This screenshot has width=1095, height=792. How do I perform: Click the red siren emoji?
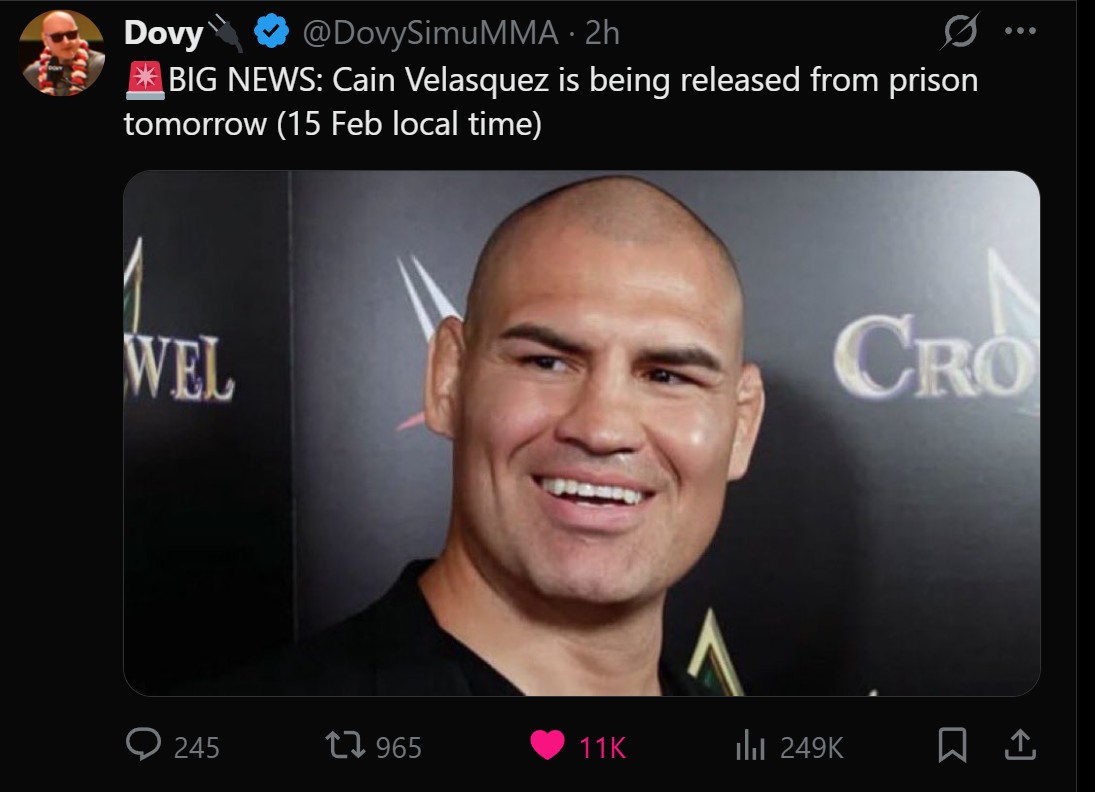pos(145,80)
